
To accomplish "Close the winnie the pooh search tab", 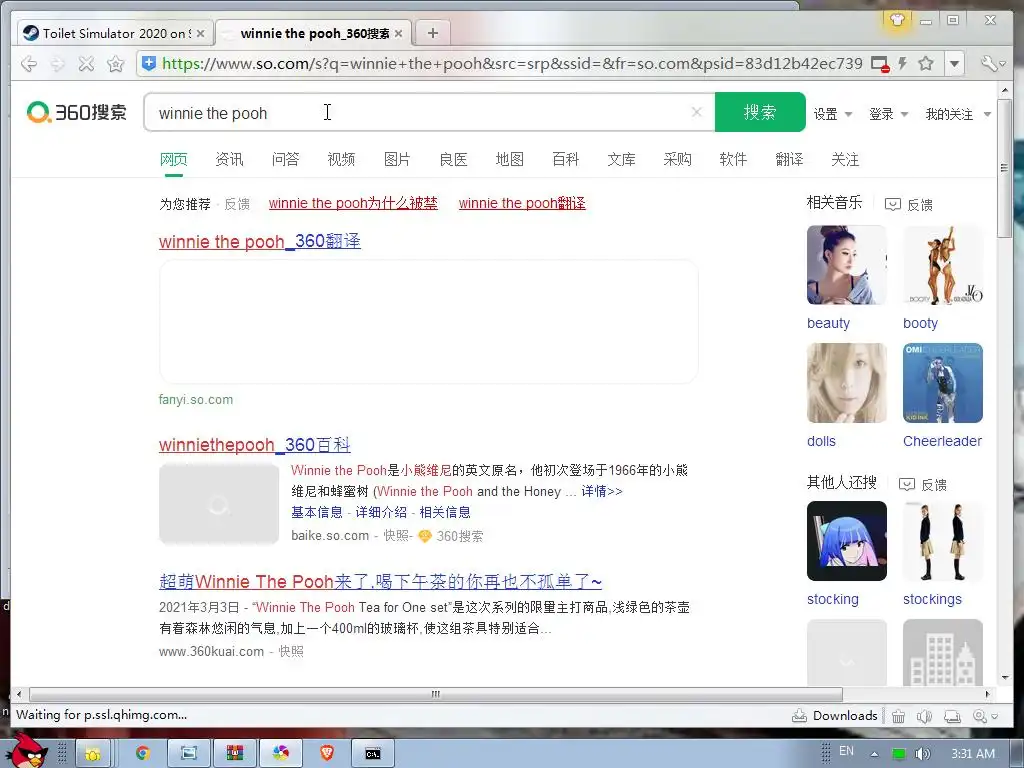I will pos(398,33).
